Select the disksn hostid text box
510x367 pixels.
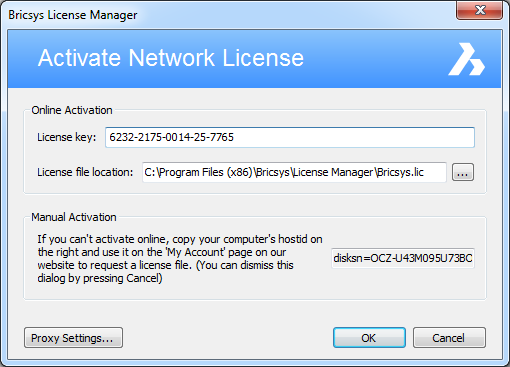point(403,258)
